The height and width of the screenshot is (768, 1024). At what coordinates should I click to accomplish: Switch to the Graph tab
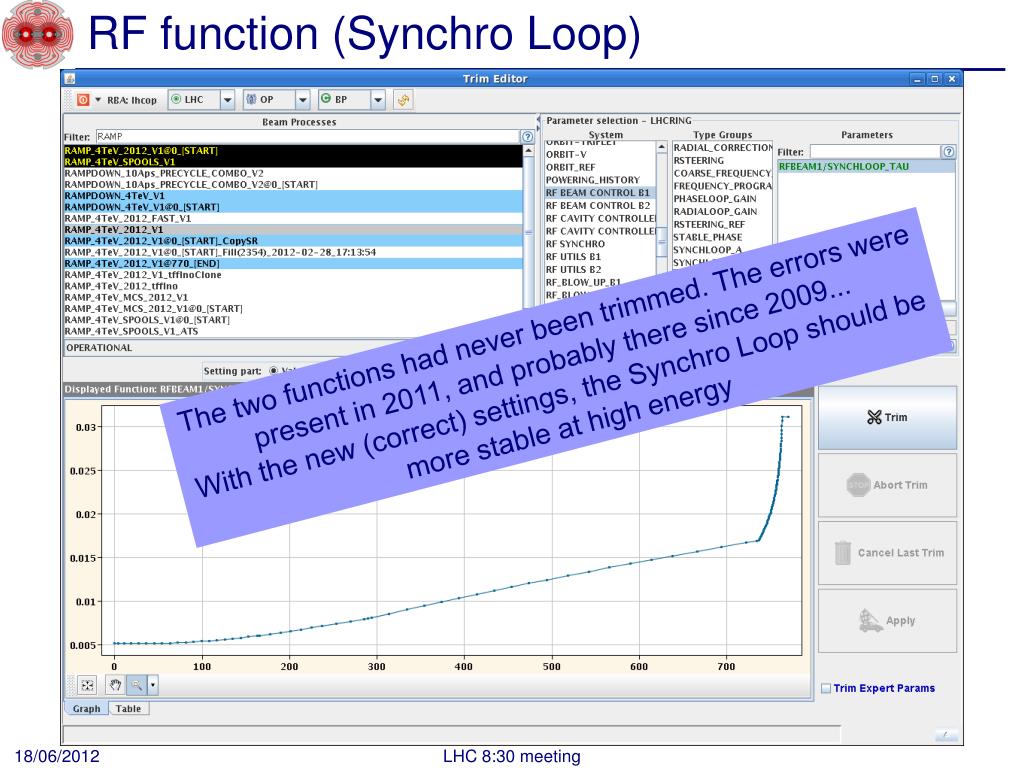click(86, 709)
